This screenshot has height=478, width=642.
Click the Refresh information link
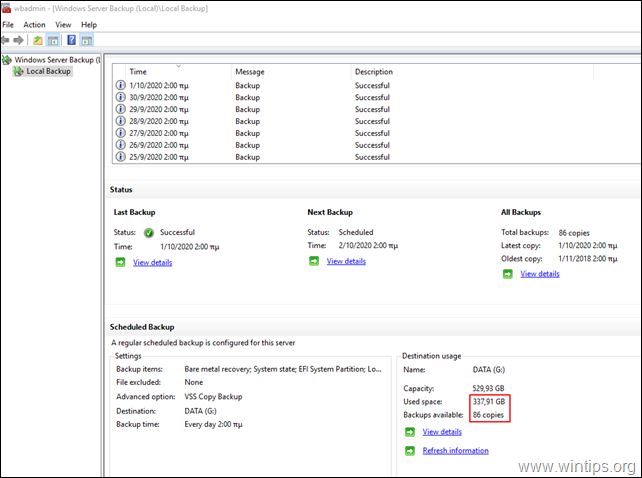[455, 451]
